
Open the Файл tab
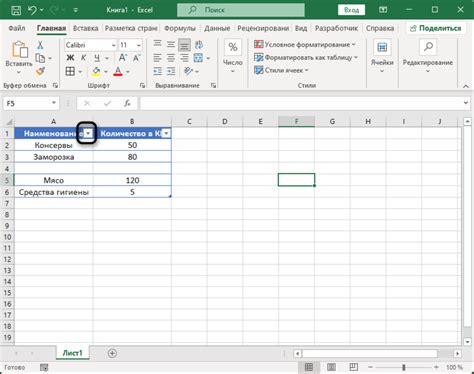click(x=17, y=28)
